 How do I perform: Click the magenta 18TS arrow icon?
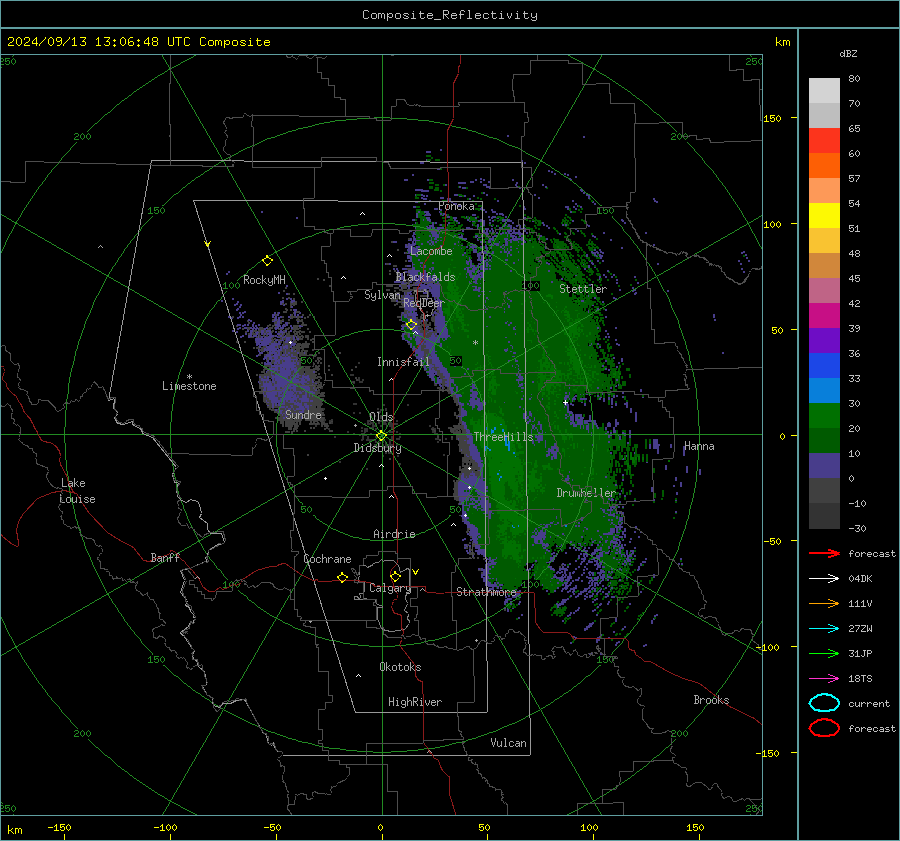coord(824,679)
